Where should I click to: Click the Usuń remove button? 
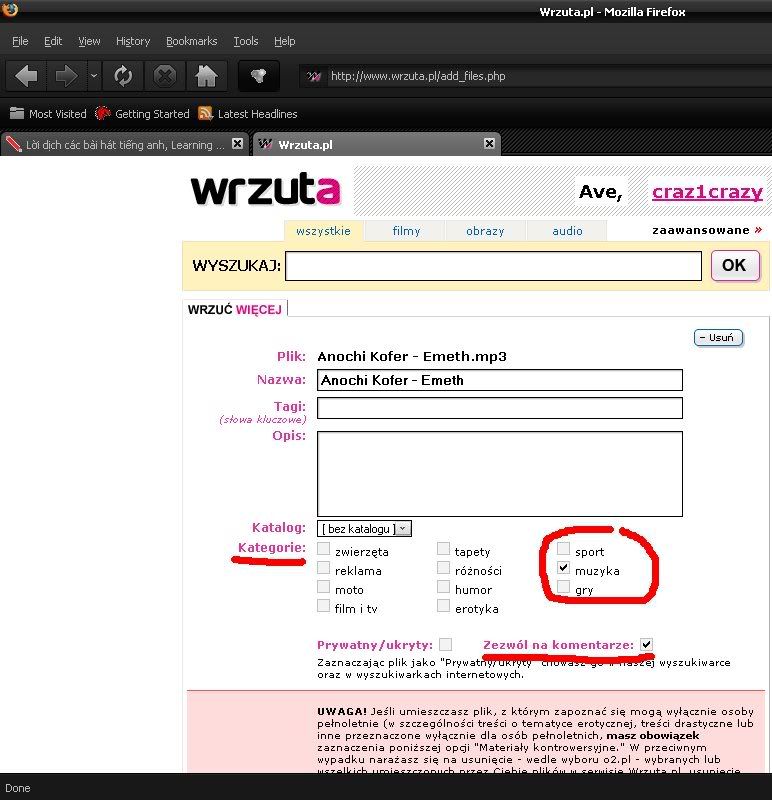point(718,338)
